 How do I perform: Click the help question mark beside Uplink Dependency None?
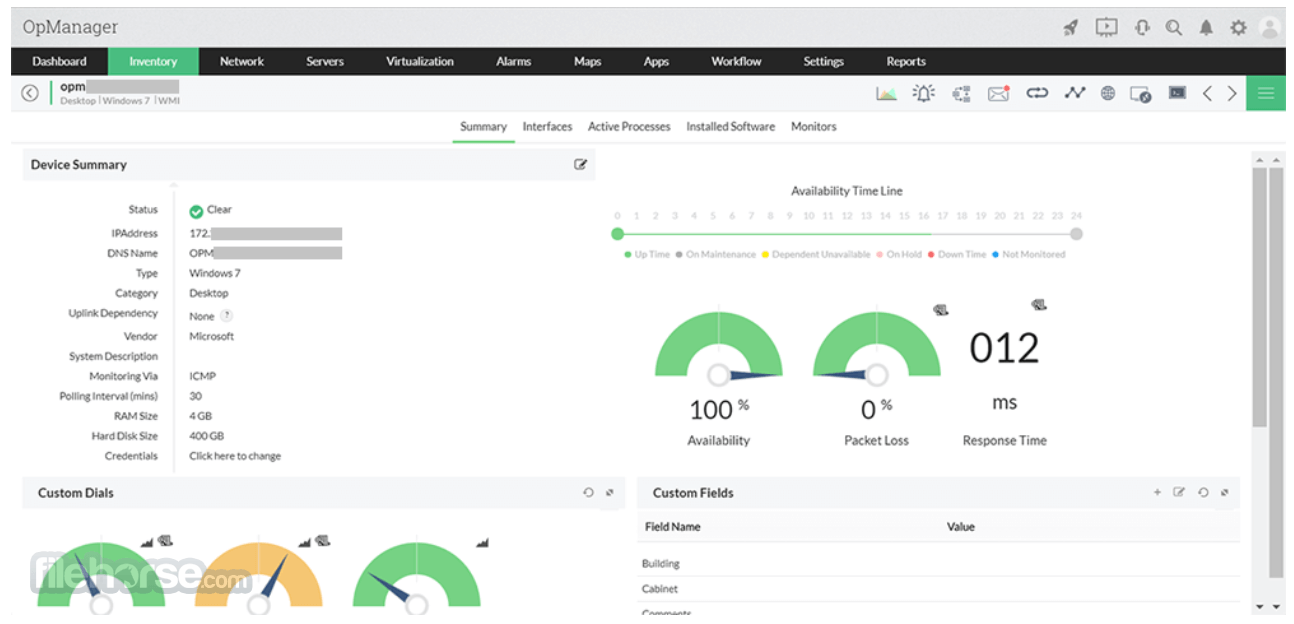tap(226, 315)
